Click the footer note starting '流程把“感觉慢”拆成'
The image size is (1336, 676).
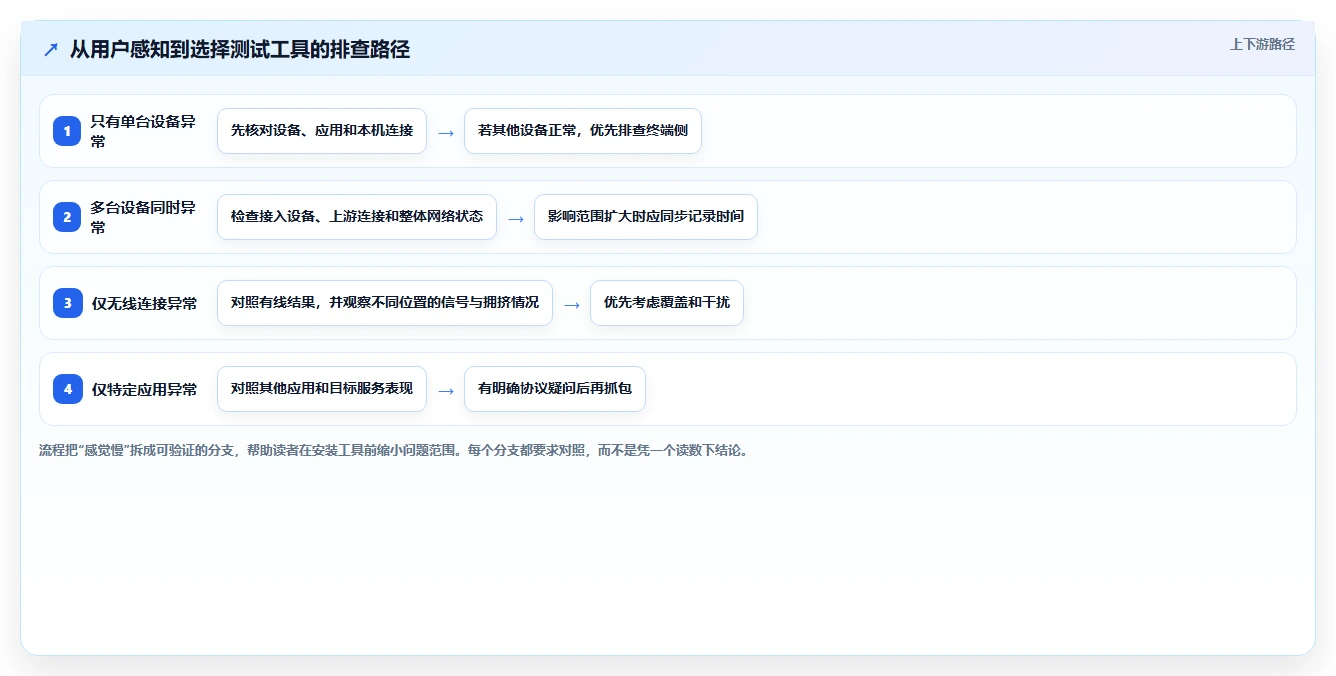[394, 451]
